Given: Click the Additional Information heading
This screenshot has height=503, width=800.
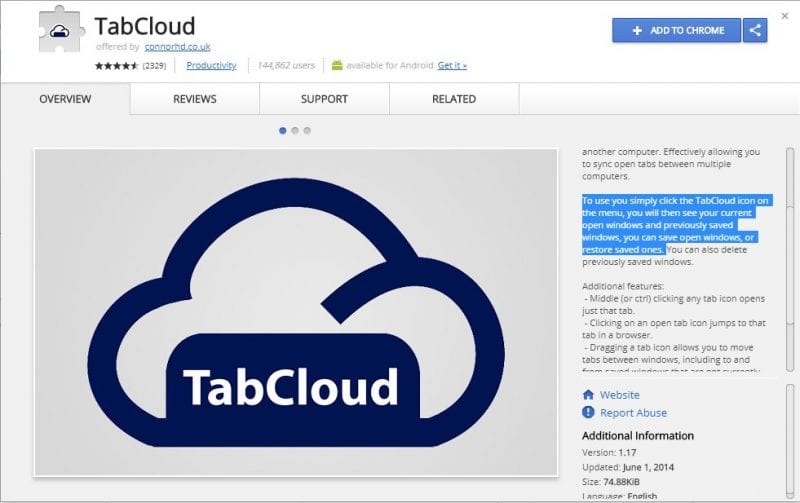Looking at the screenshot, I should click(x=638, y=436).
